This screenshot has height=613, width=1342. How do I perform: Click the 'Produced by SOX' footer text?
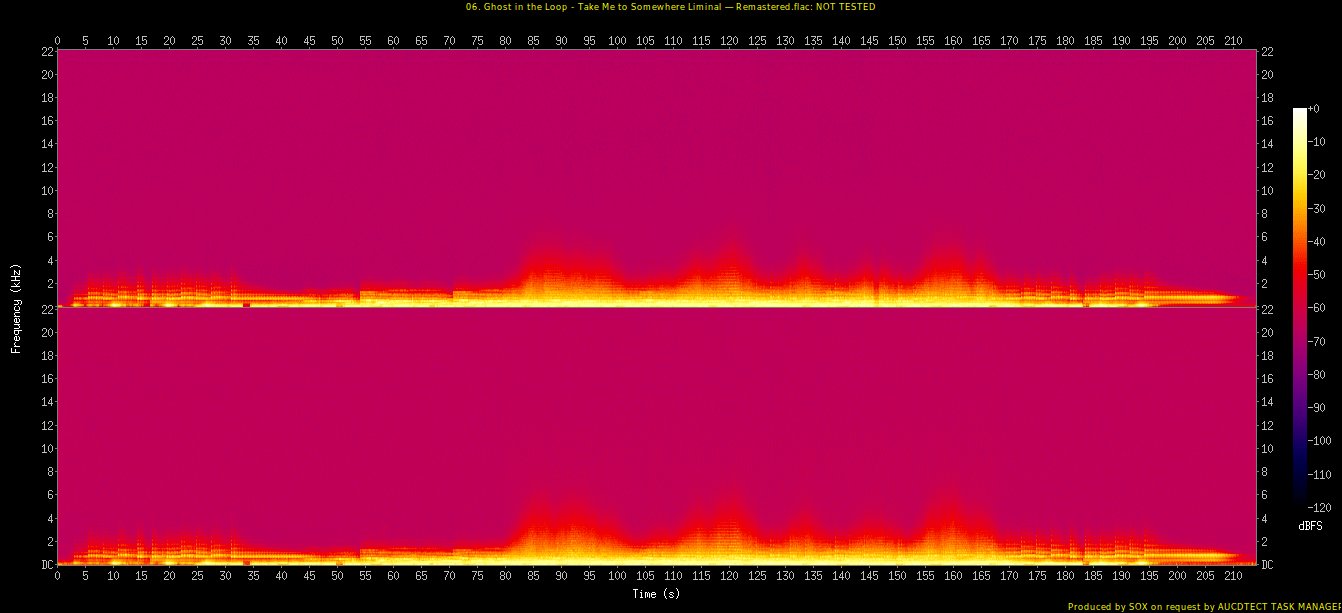tap(1204, 606)
